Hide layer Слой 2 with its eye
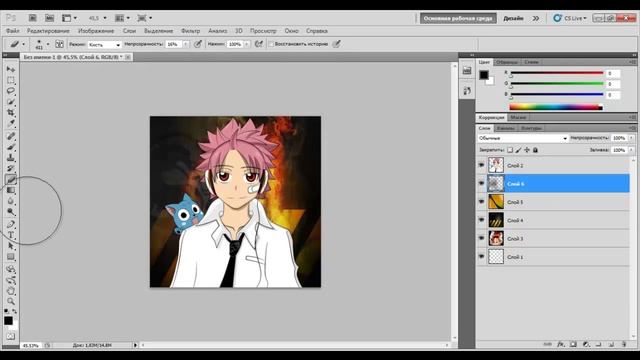The height and width of the screenshot is (360, 640). (481, 165)
